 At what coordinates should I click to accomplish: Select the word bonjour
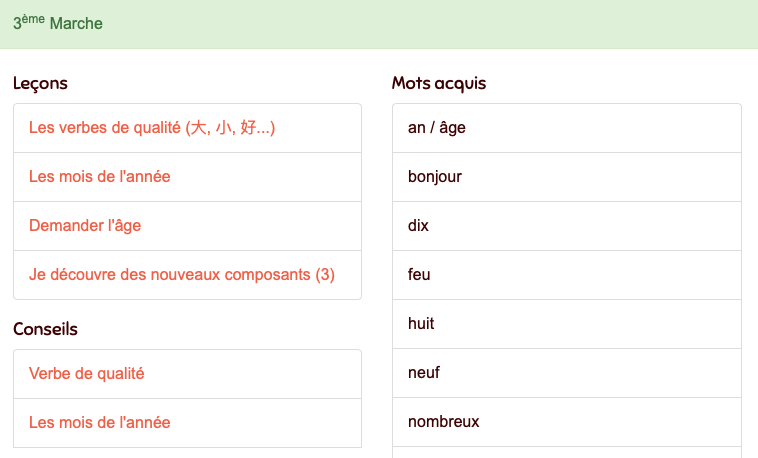(435, 177)
